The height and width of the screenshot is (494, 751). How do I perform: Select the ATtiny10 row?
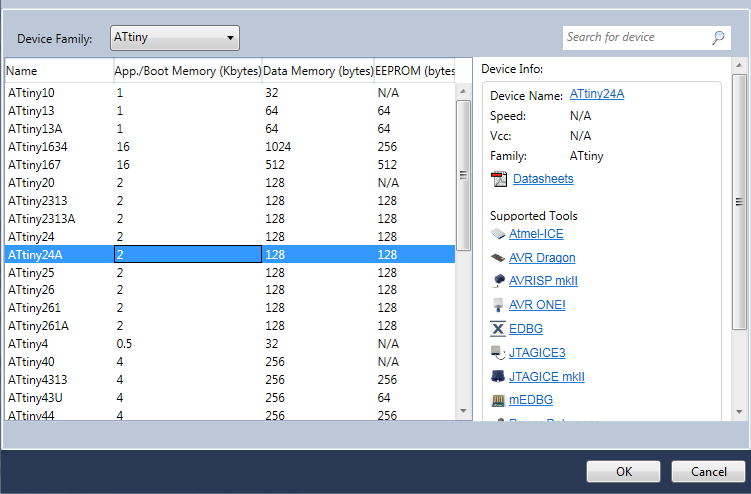point(230,92)
